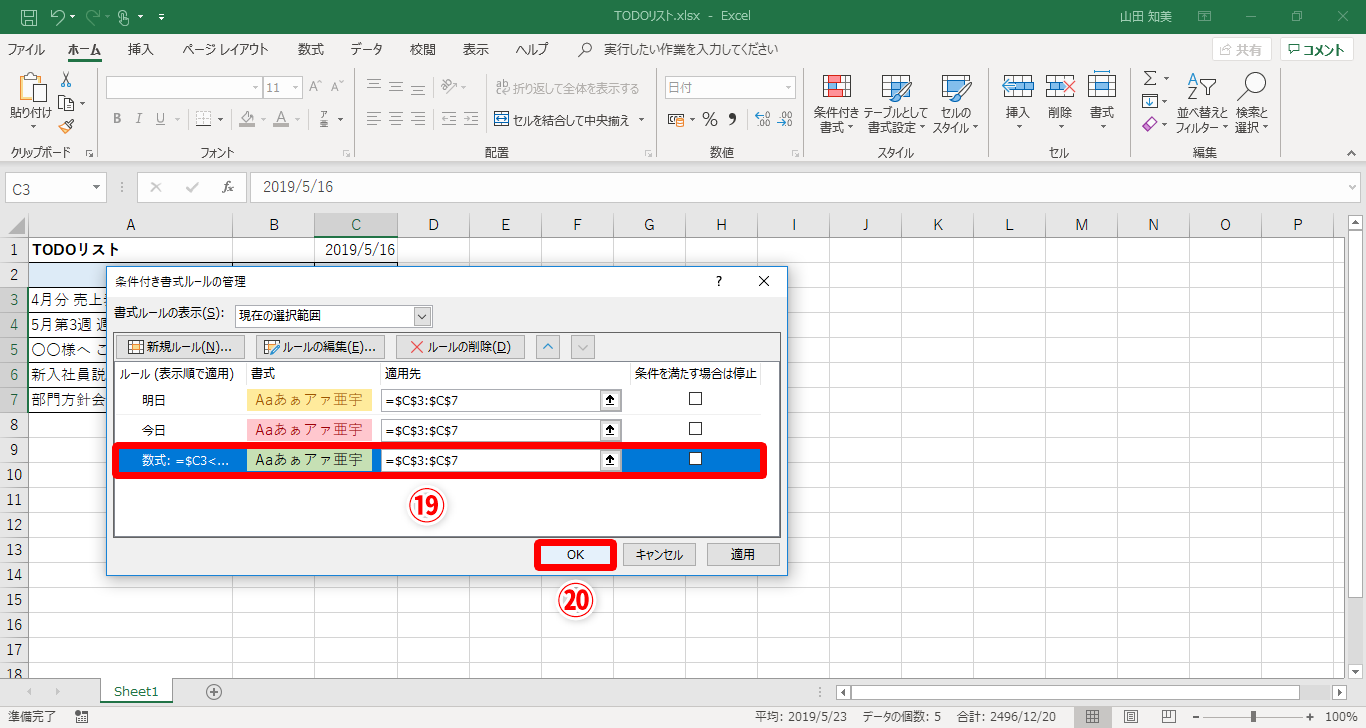This screenshot has height=728, width=1366.
Task: Click the Save icon in the title bar
Action: tap(29, 16)
